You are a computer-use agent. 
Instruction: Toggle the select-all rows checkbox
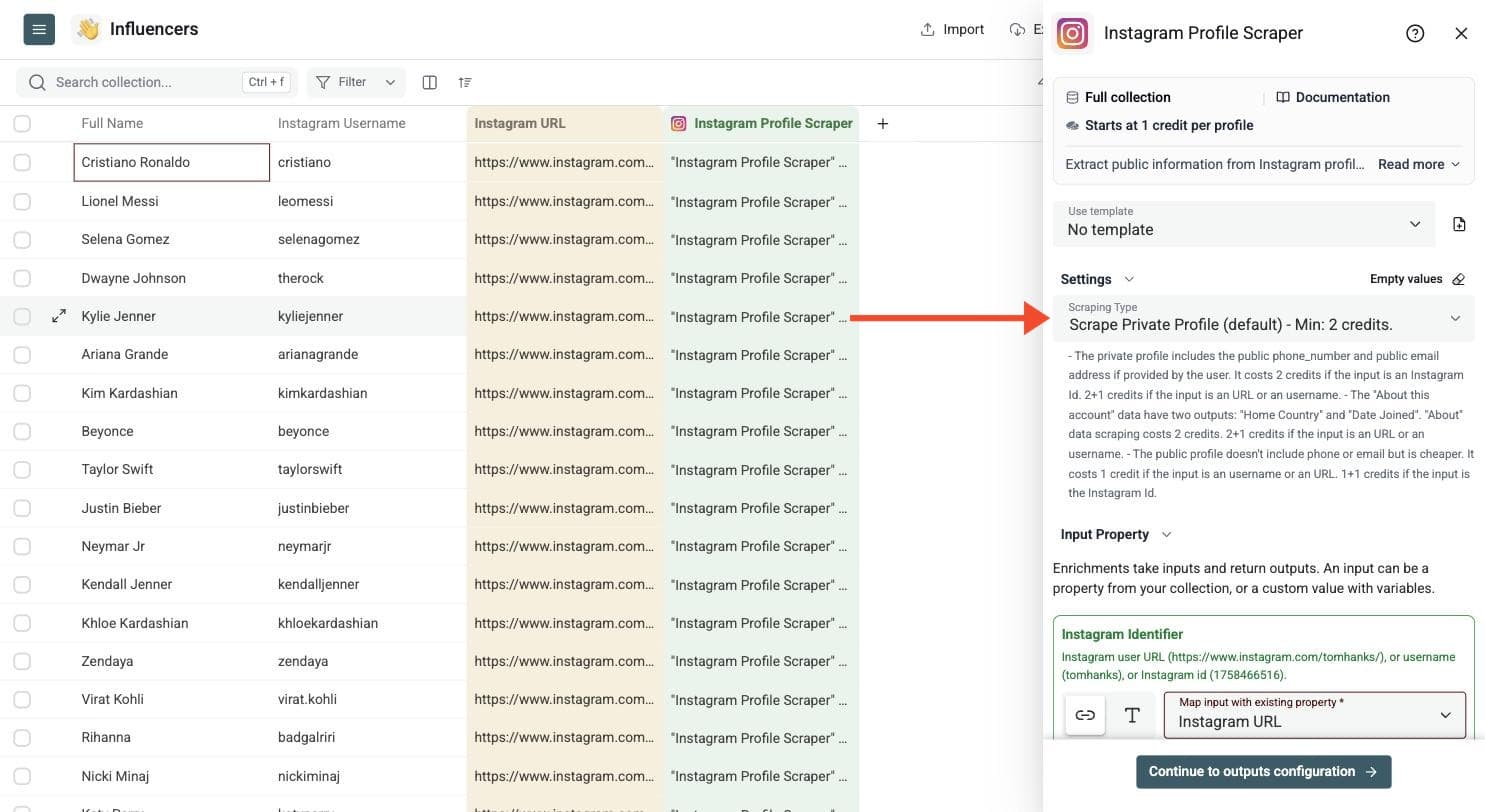pos(22,124)
